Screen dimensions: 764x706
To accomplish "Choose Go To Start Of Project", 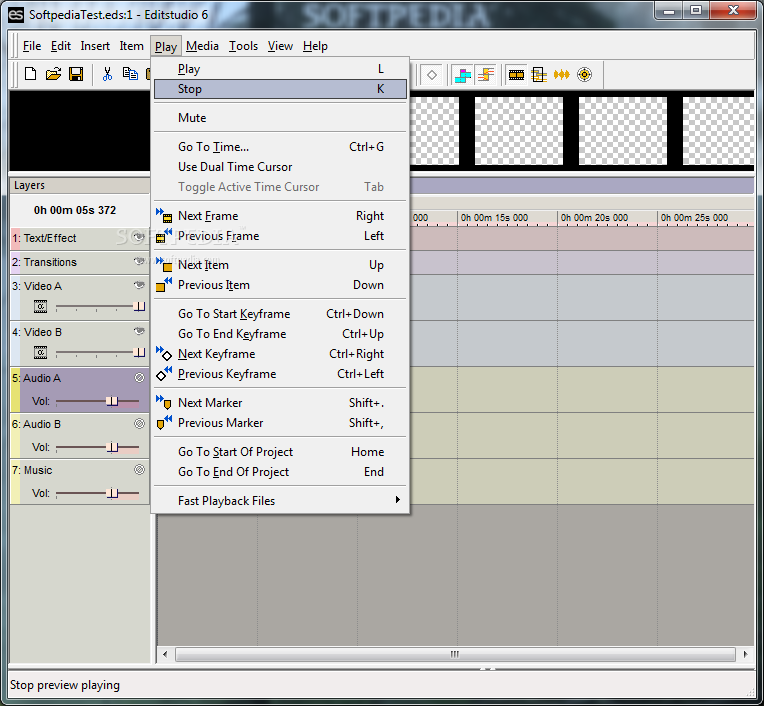I will pos(280,452).
